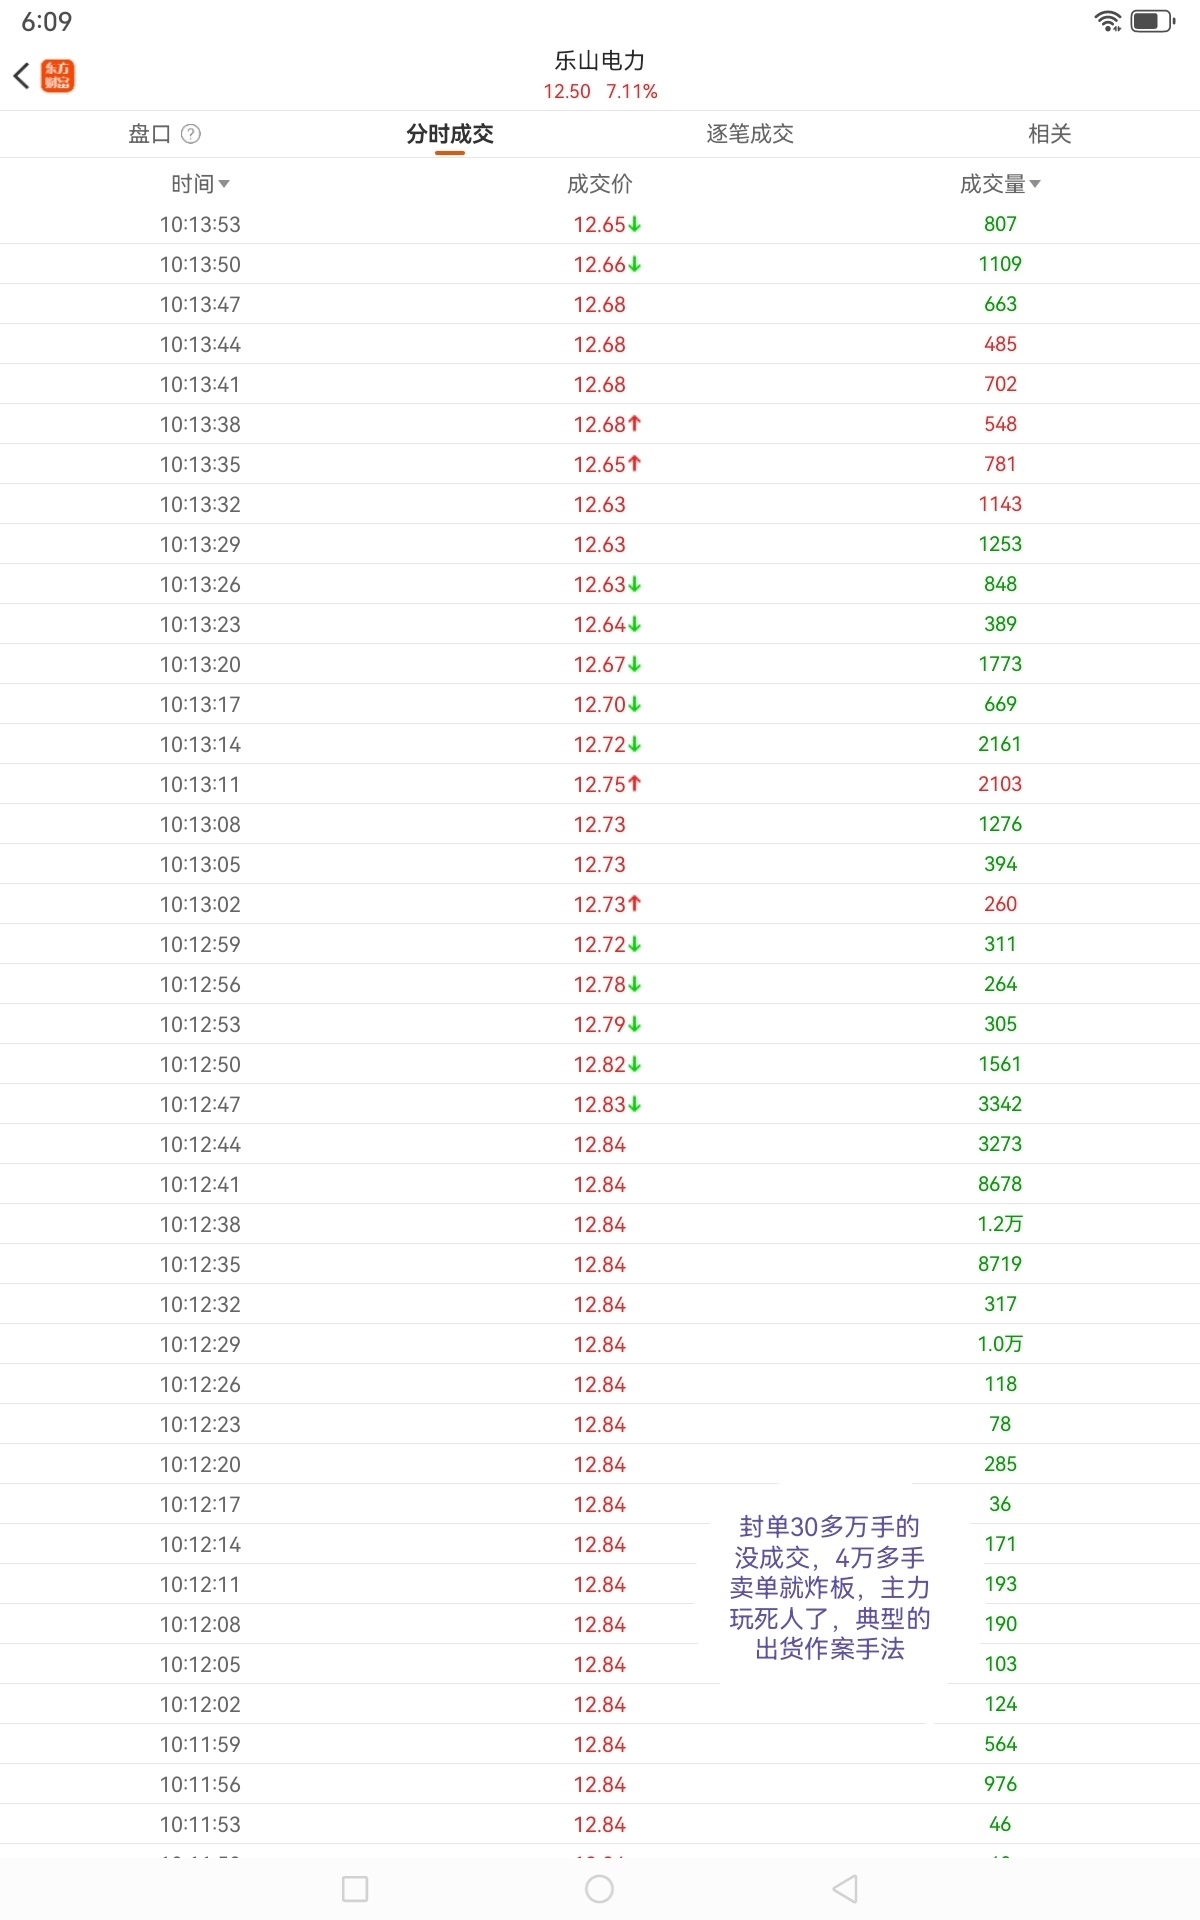
Task: Tap the Android home circle button
Action: pos(599,1889)
